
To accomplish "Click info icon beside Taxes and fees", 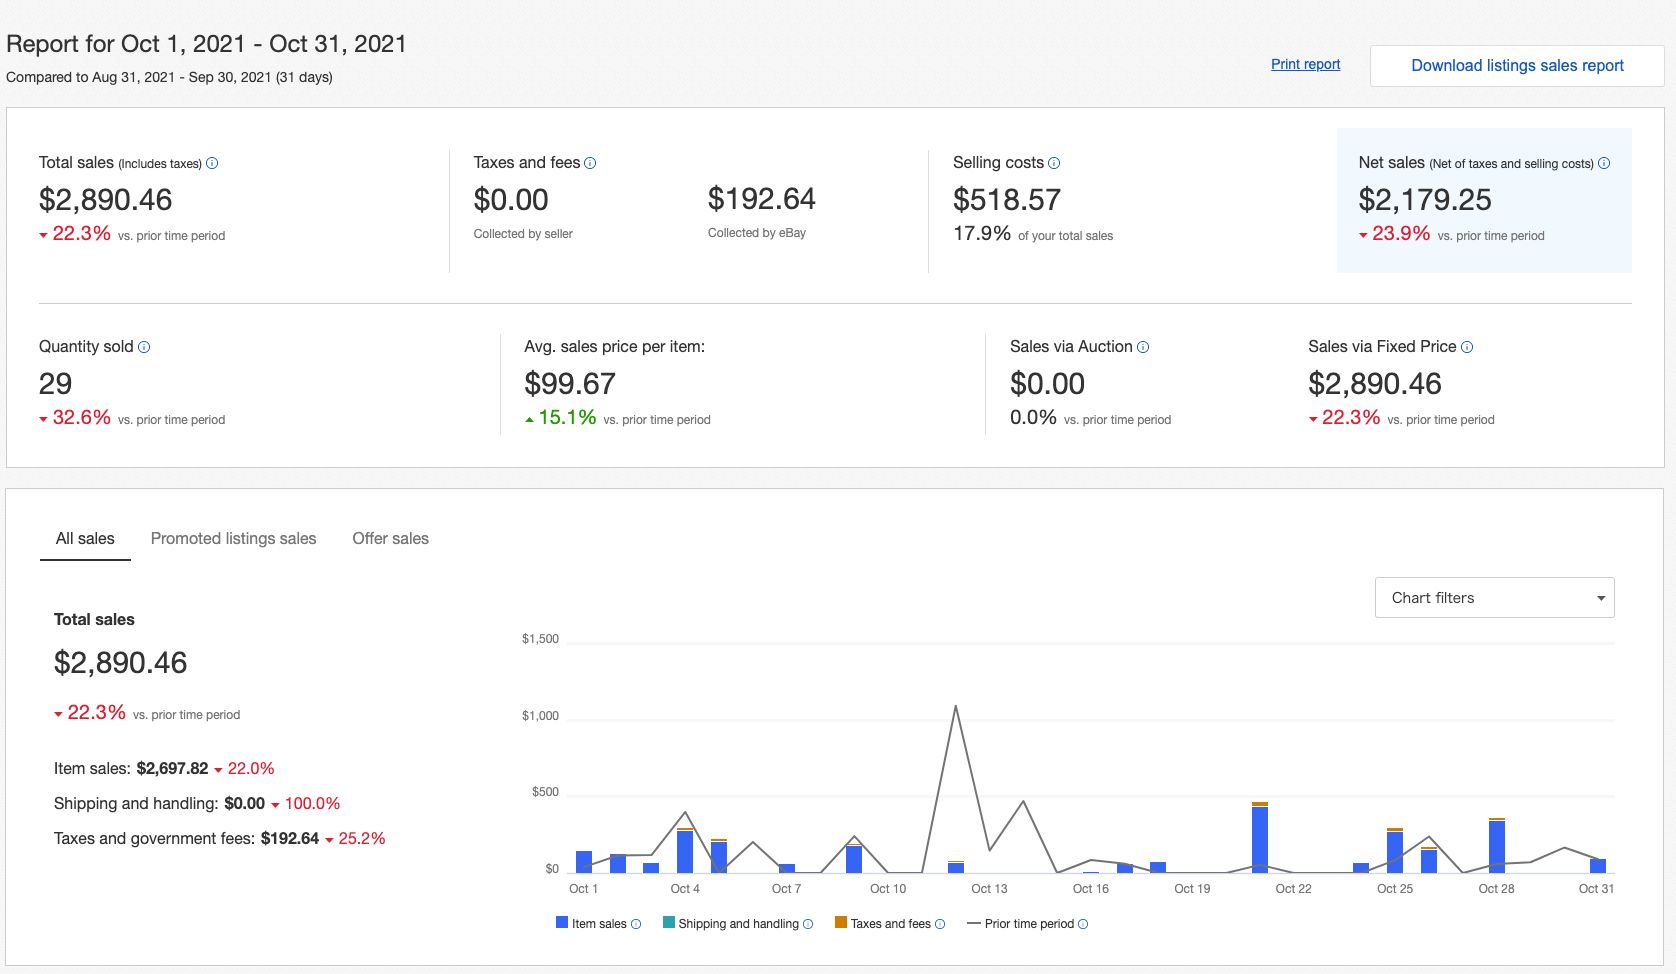I will point(590,163).
